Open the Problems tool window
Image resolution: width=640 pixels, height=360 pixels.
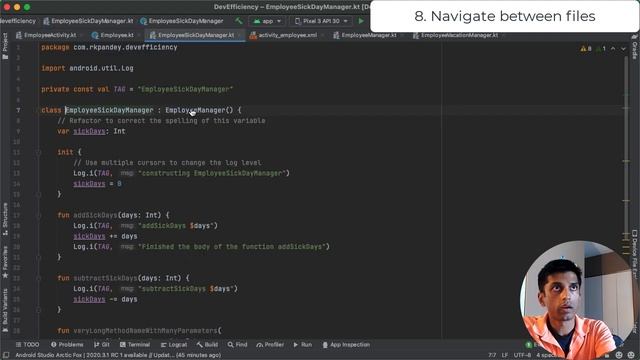click(67, 345)
